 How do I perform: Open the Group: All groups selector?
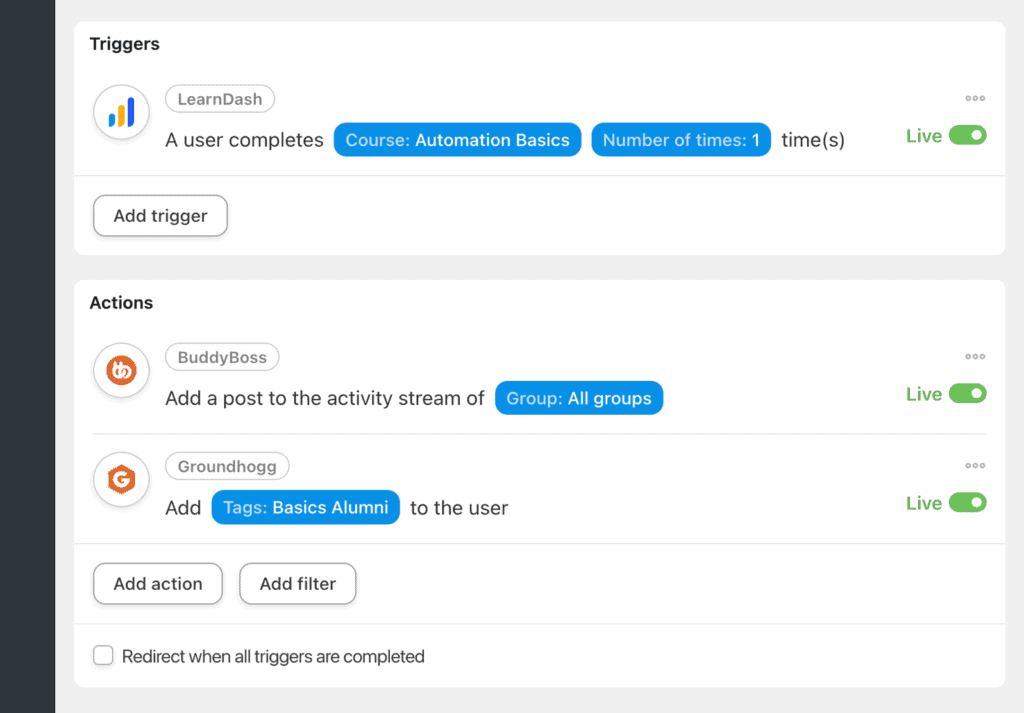tap(578, 397)
